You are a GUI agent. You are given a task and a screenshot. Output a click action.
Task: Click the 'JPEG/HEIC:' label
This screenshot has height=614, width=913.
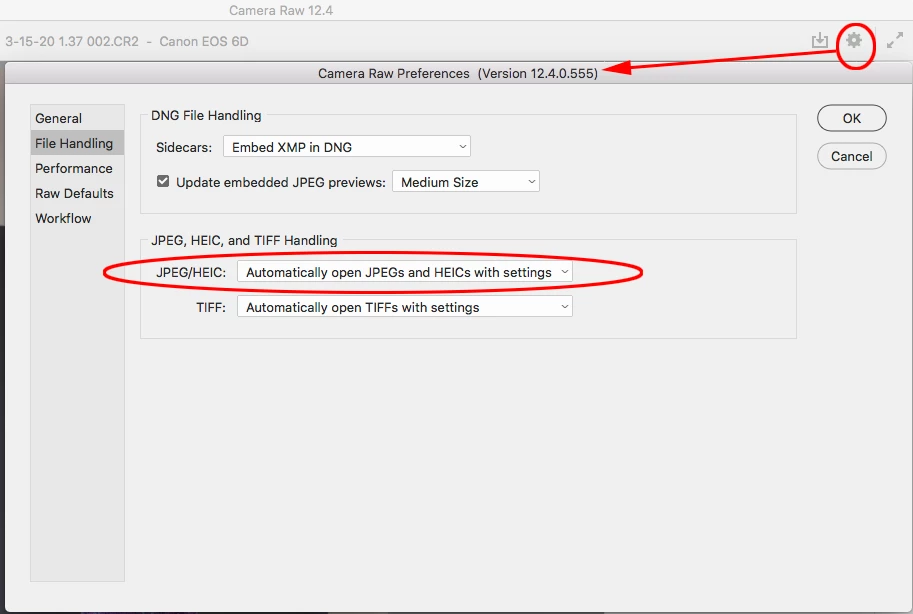pyautogui.click(x=191, y=273)
